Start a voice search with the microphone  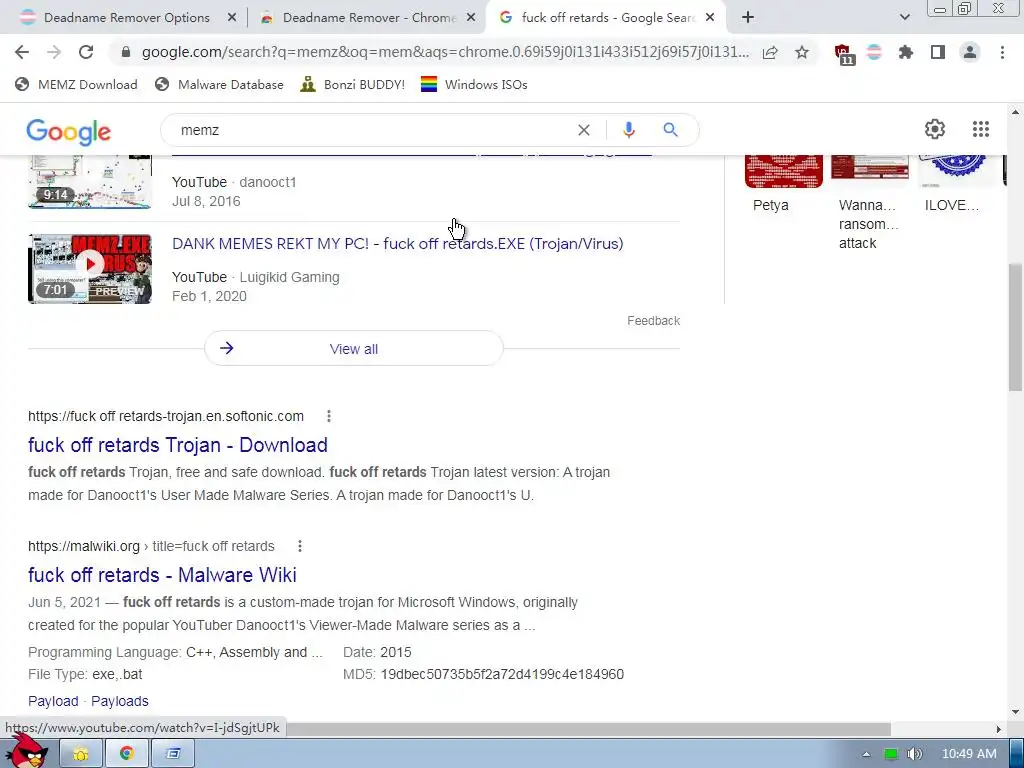click(x=628, y=130)
